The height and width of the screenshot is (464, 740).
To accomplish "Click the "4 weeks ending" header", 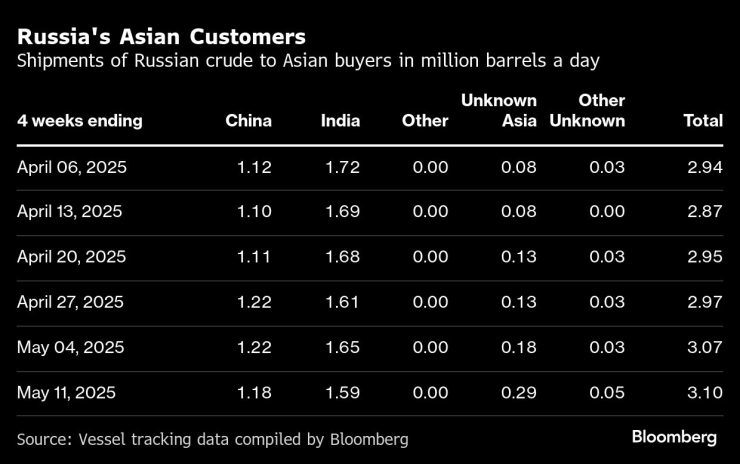I will pos(80,121).
